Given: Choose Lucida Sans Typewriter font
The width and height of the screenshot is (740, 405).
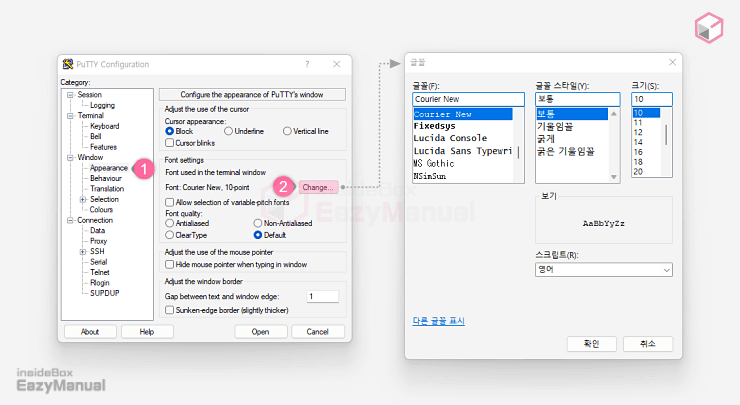Looking at the screenshot, I should [x=463, y=151].
